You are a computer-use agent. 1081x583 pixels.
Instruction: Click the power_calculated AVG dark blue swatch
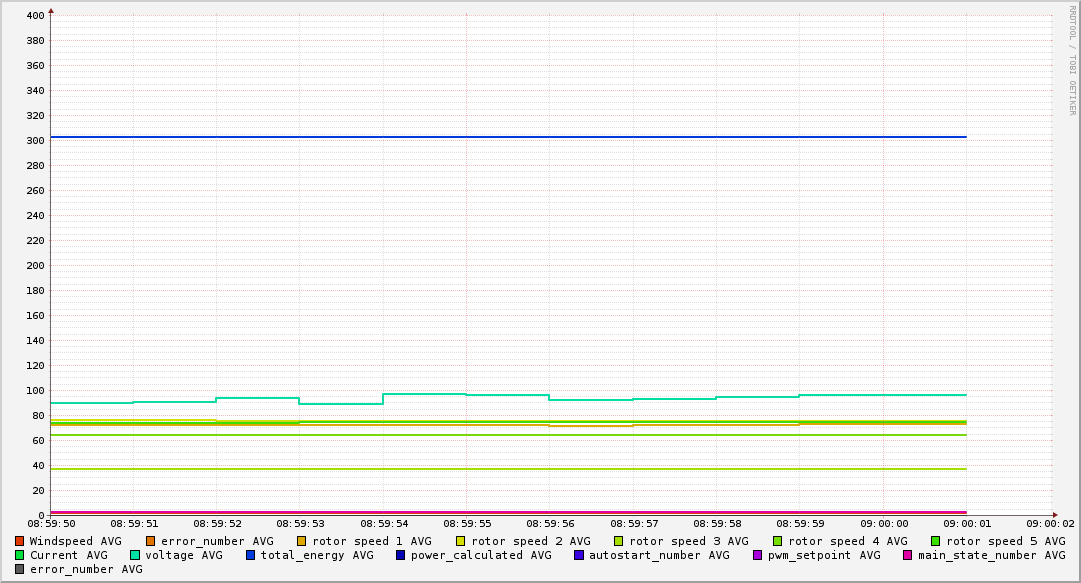(401, 555)
